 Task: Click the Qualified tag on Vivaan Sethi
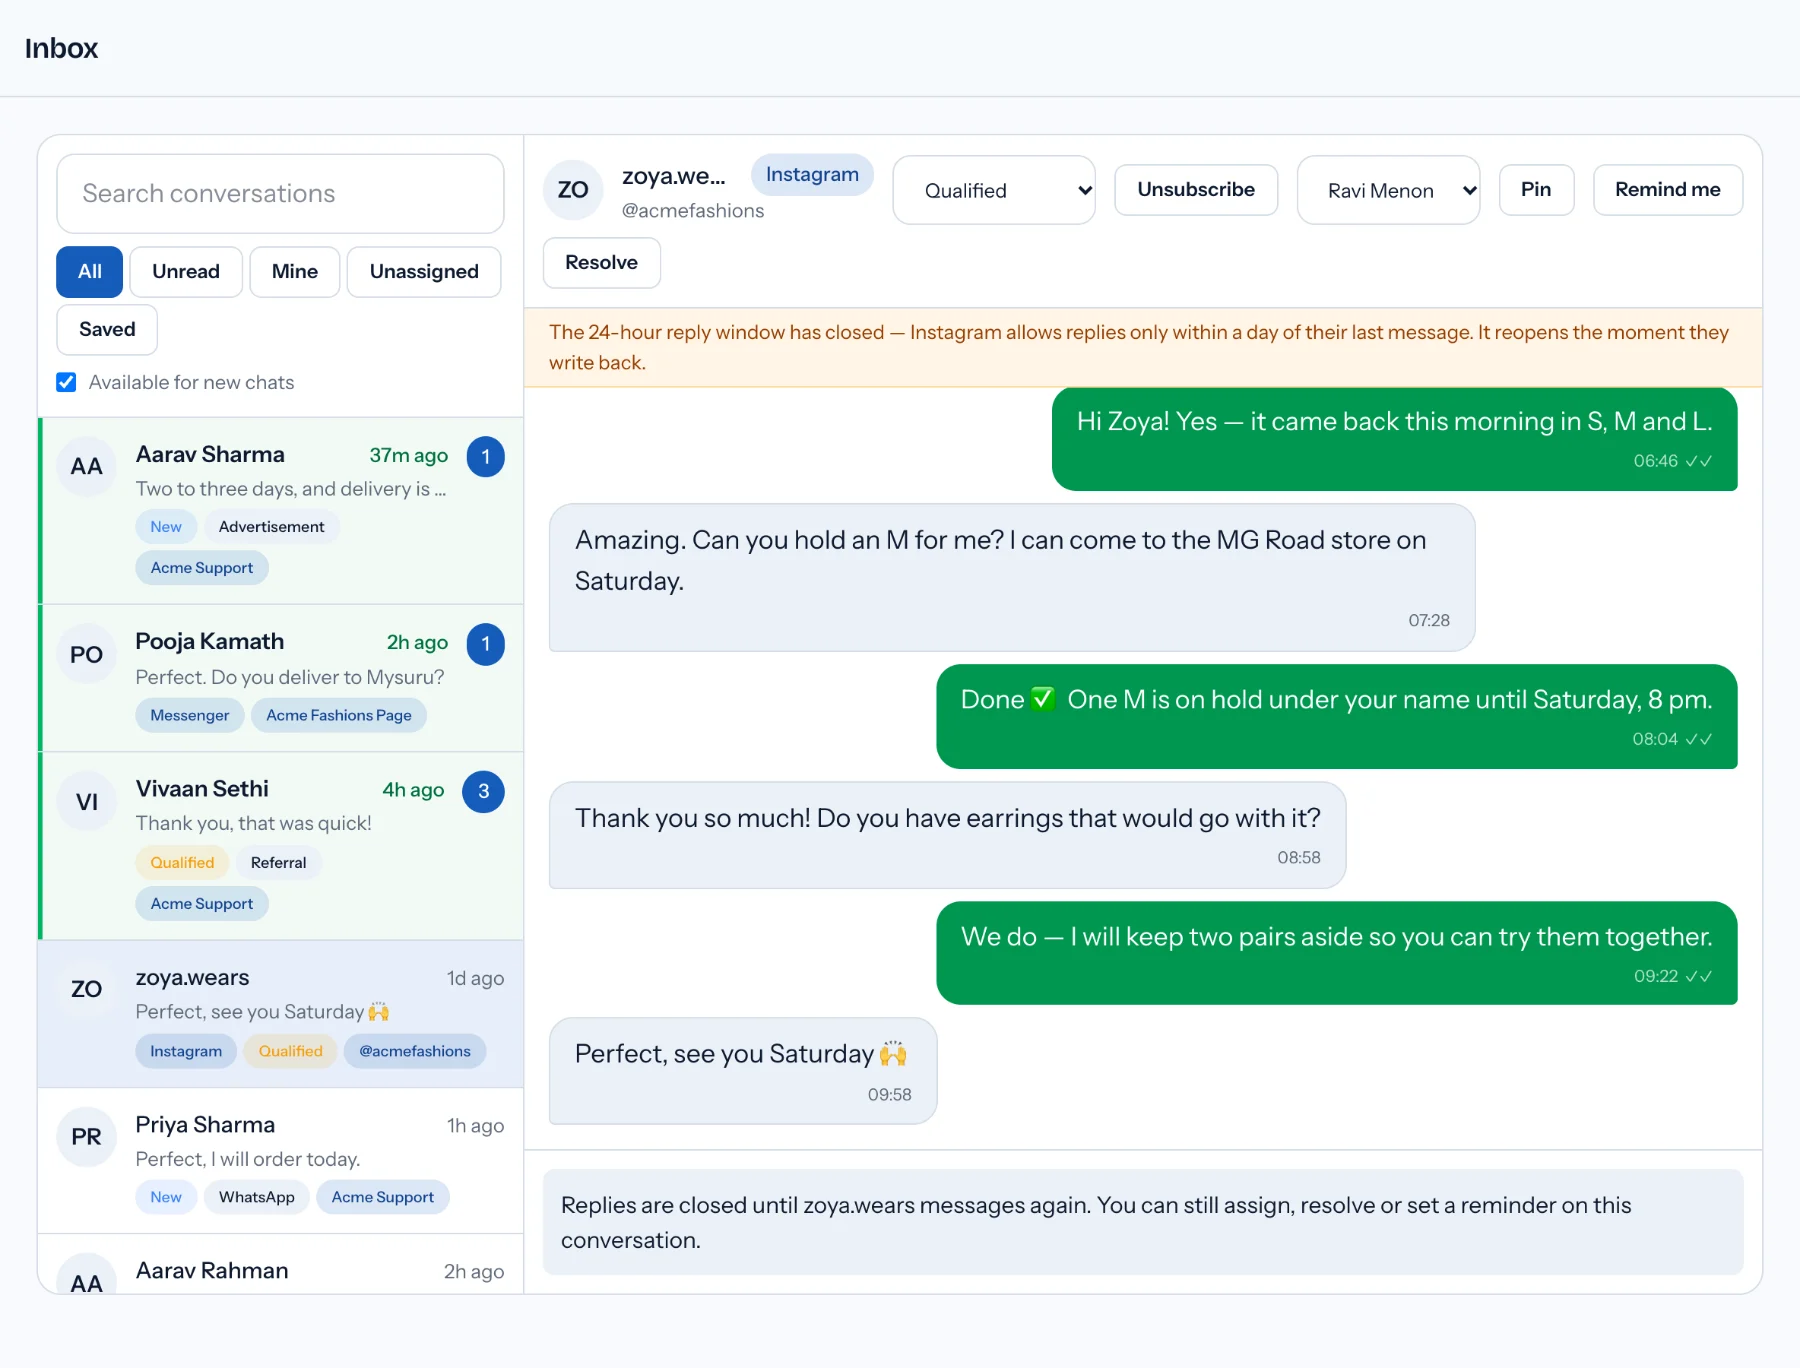(182, 863)
